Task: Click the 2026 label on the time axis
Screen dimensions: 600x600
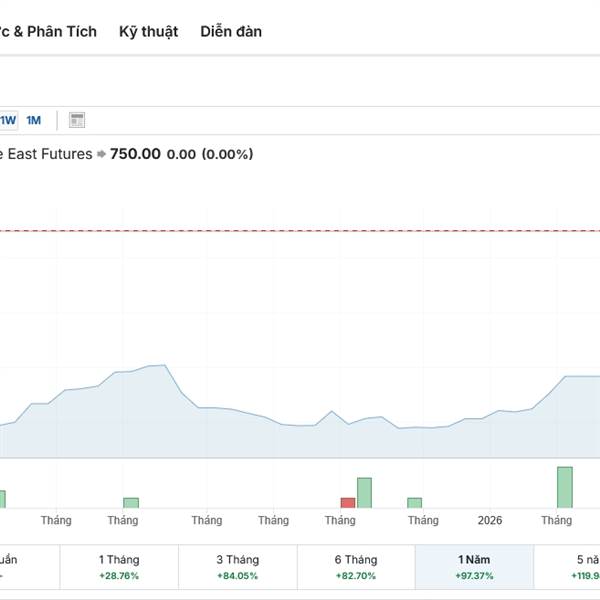Action: [x=490, y=521]
